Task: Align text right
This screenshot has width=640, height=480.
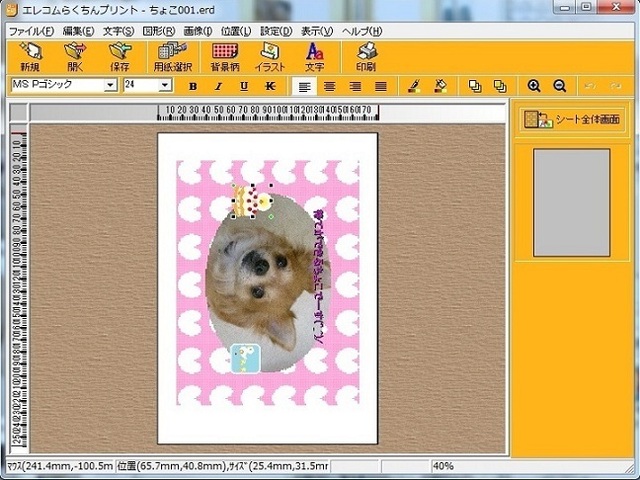Action: point(355,86)
